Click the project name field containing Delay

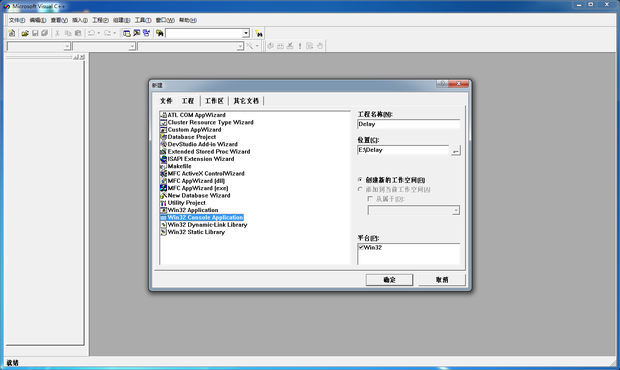coord(408,124)
